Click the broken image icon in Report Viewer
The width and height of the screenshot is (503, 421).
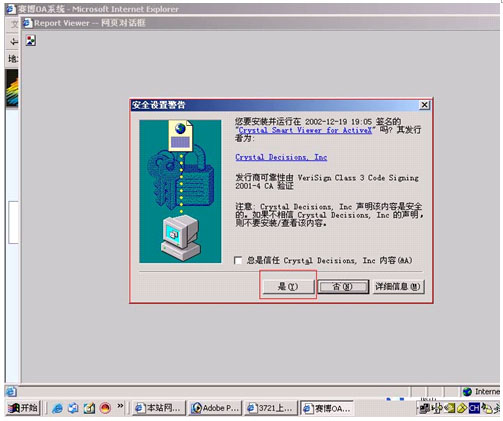[31, 41]
